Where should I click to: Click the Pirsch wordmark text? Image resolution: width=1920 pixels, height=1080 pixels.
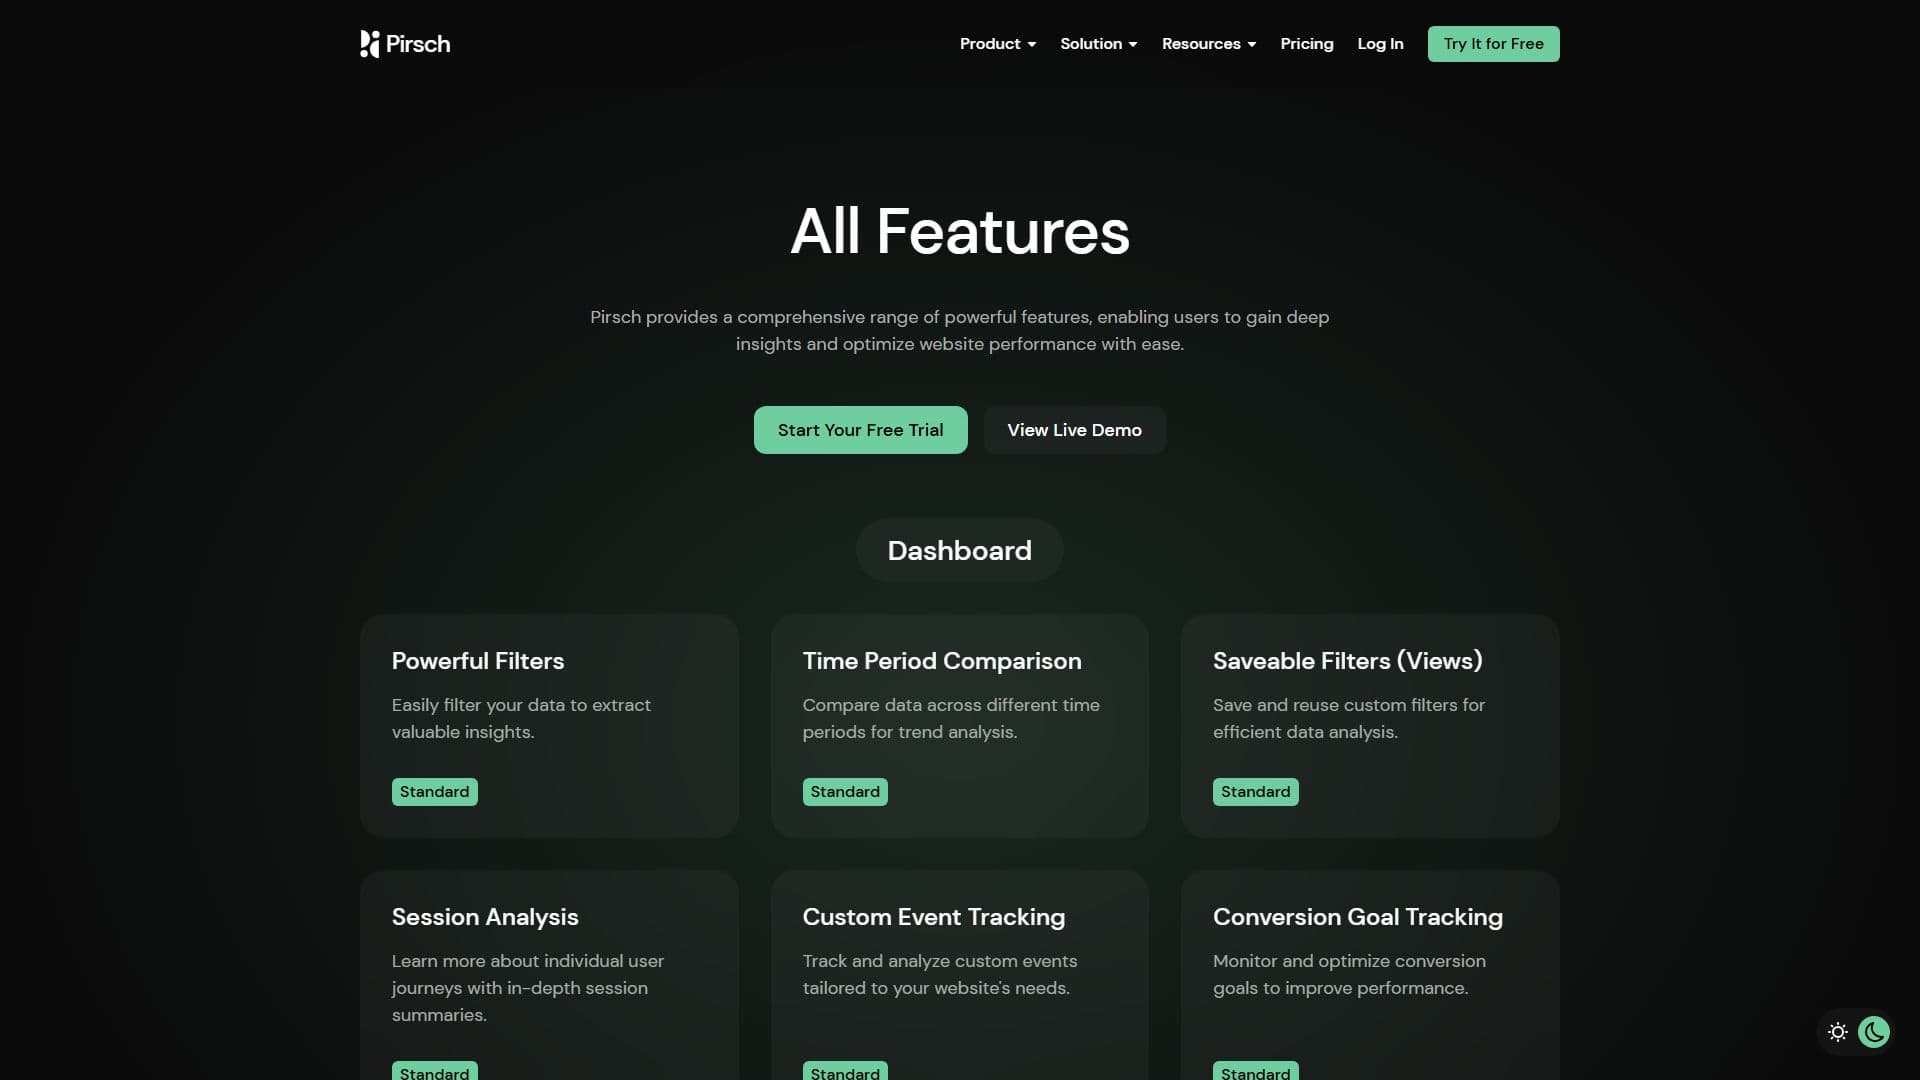(x=418, y=44)
